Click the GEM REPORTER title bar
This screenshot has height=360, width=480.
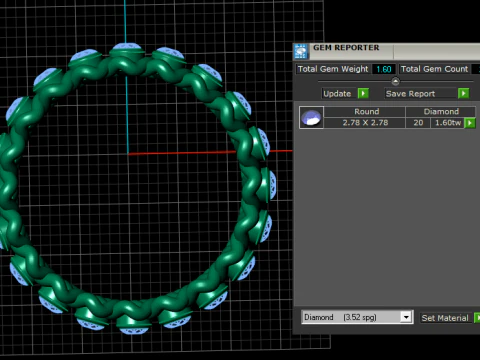click(387, 51)
